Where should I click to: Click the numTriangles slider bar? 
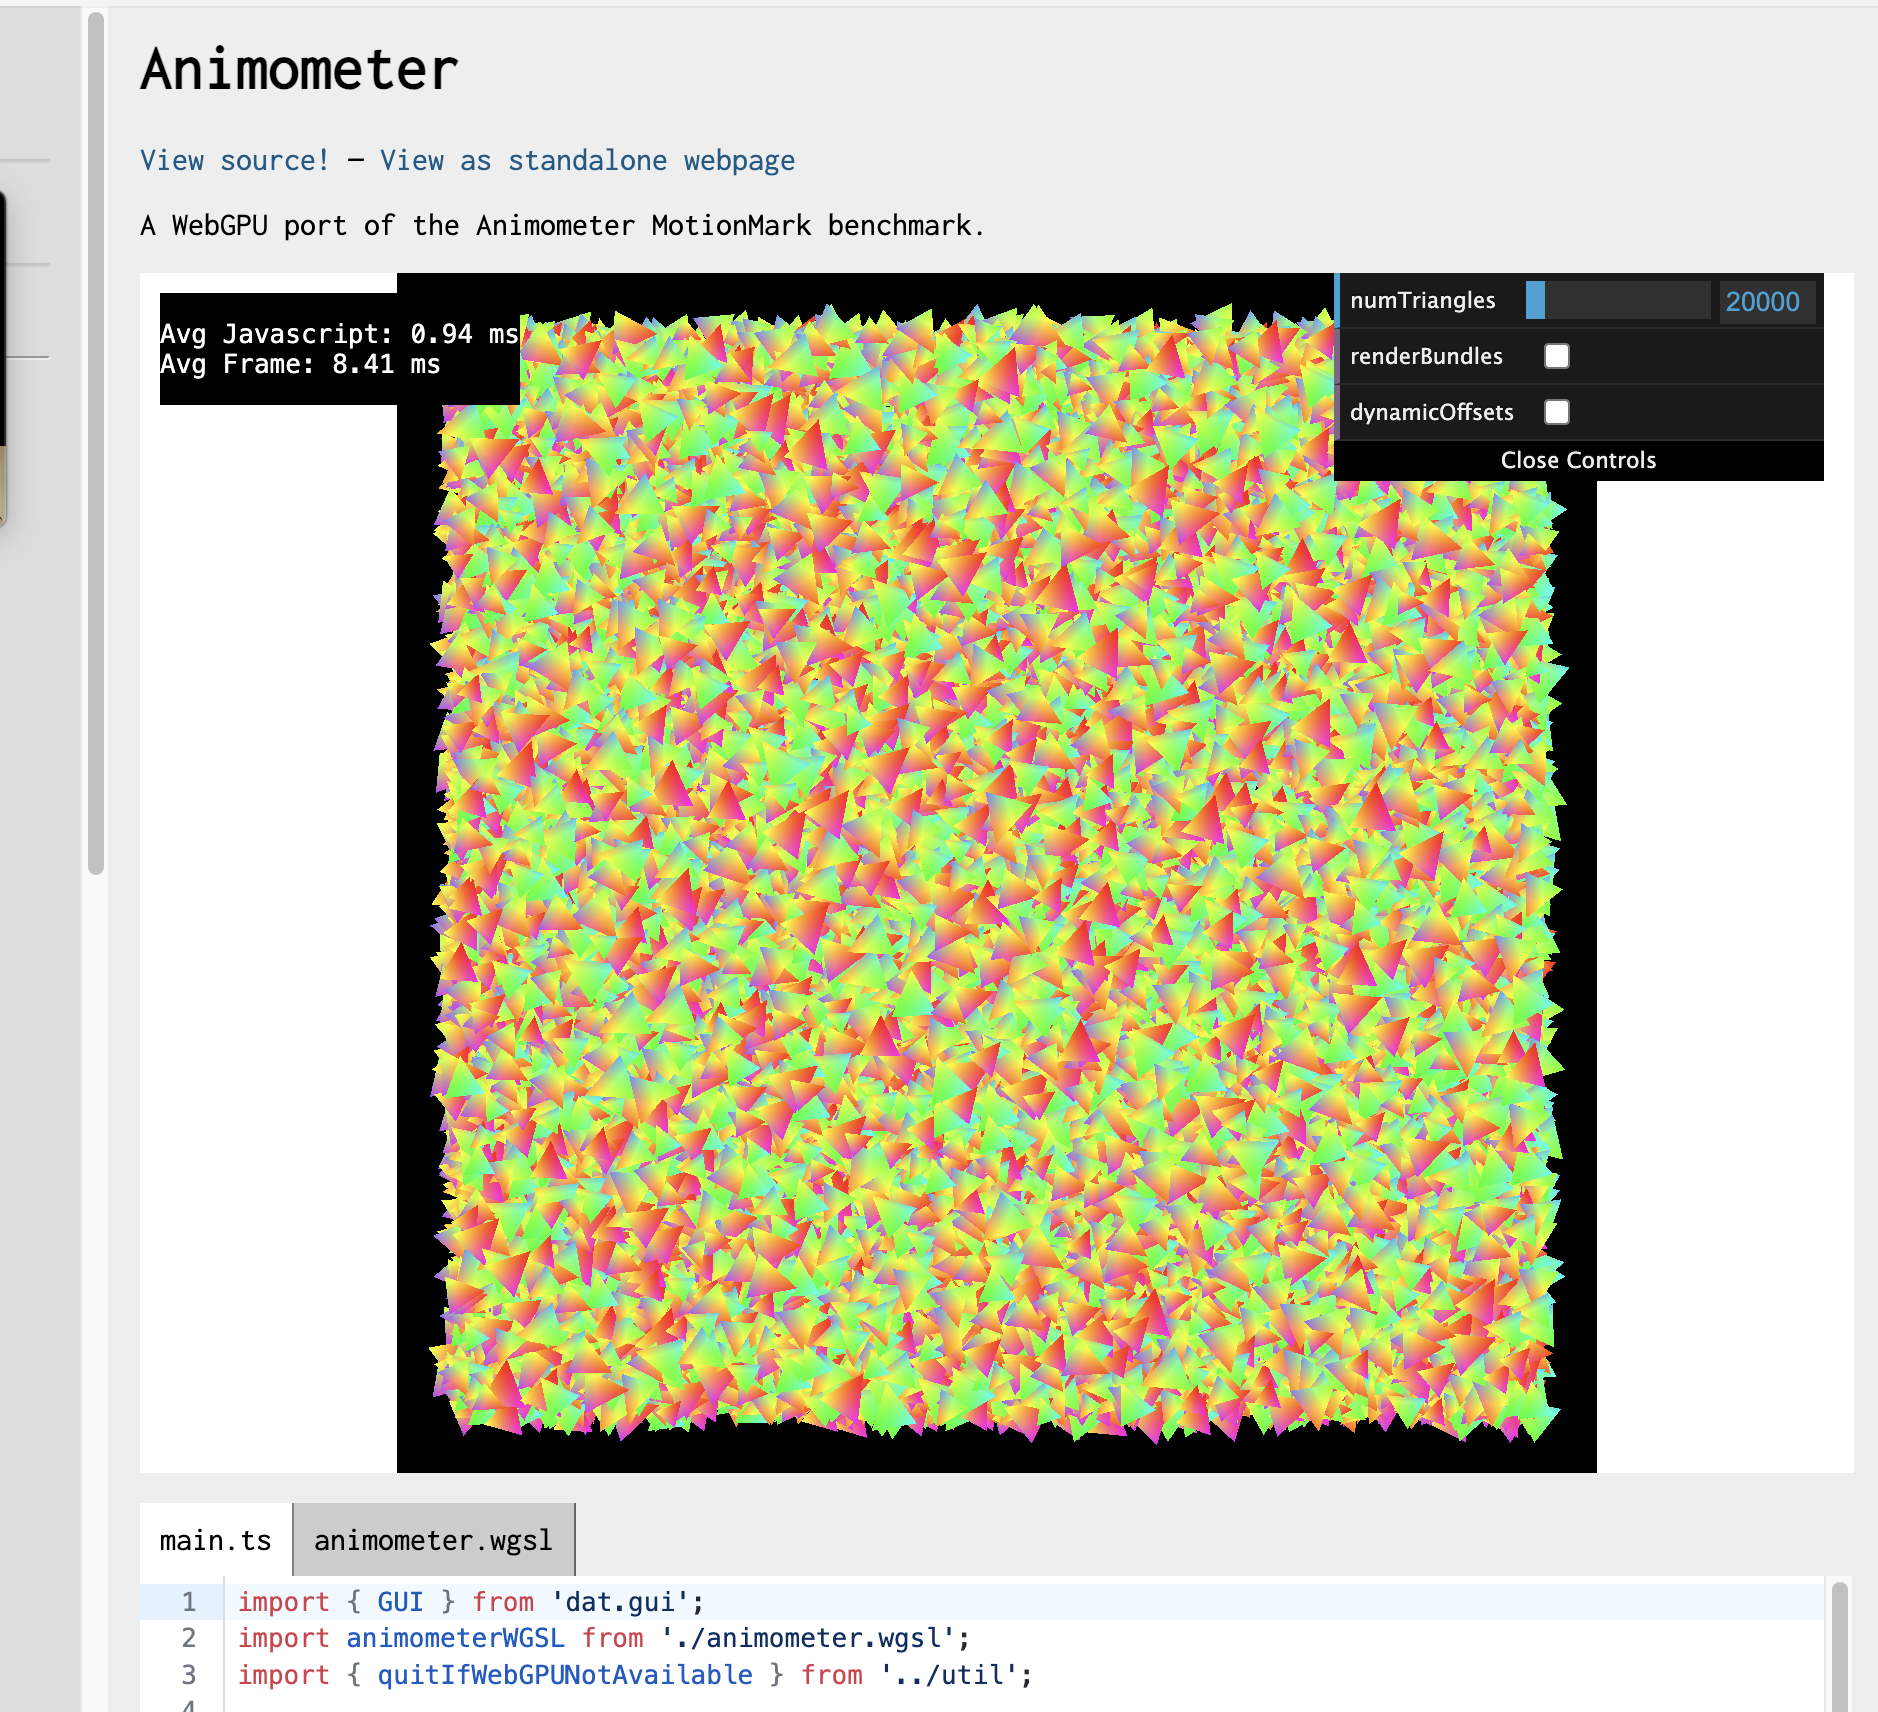coord(1617,301)
